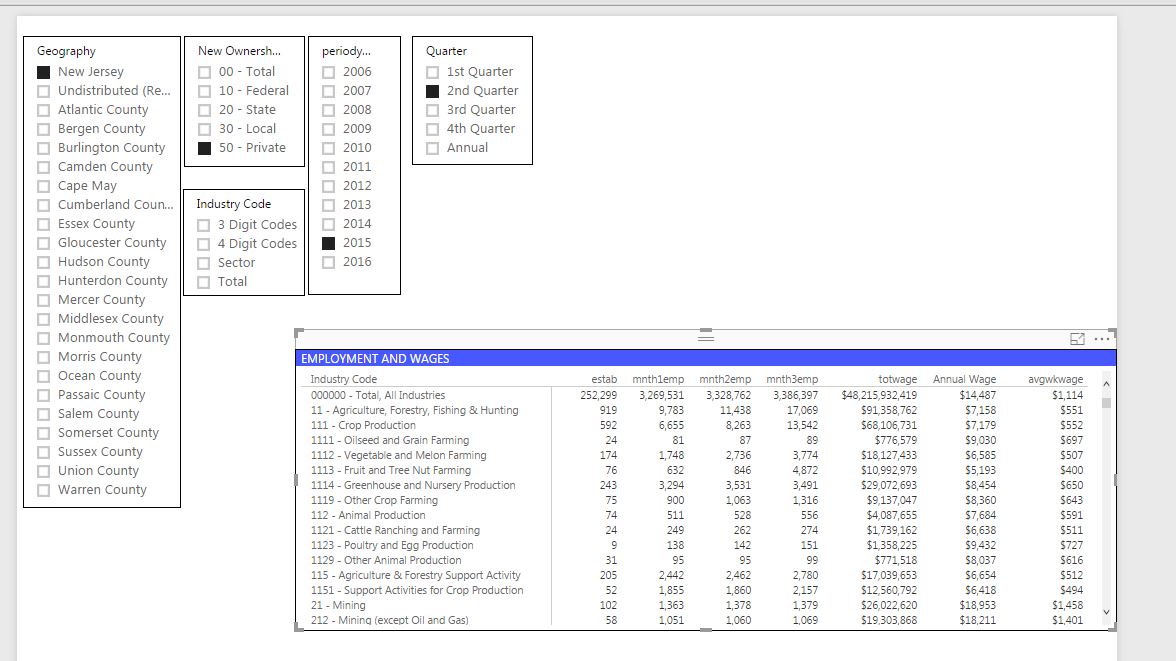Select 00 - Total ownership

coord(204,72)
